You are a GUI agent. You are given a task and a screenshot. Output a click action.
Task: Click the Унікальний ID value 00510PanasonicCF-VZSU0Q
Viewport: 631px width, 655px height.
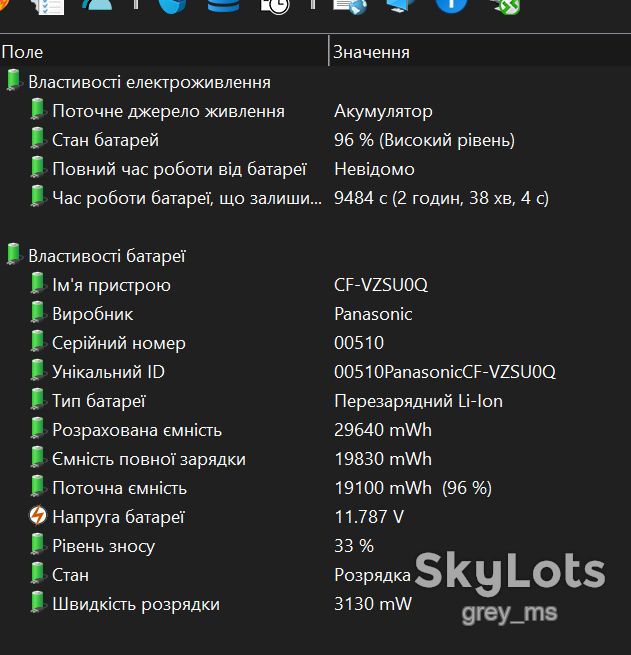[x=445, y=372]
